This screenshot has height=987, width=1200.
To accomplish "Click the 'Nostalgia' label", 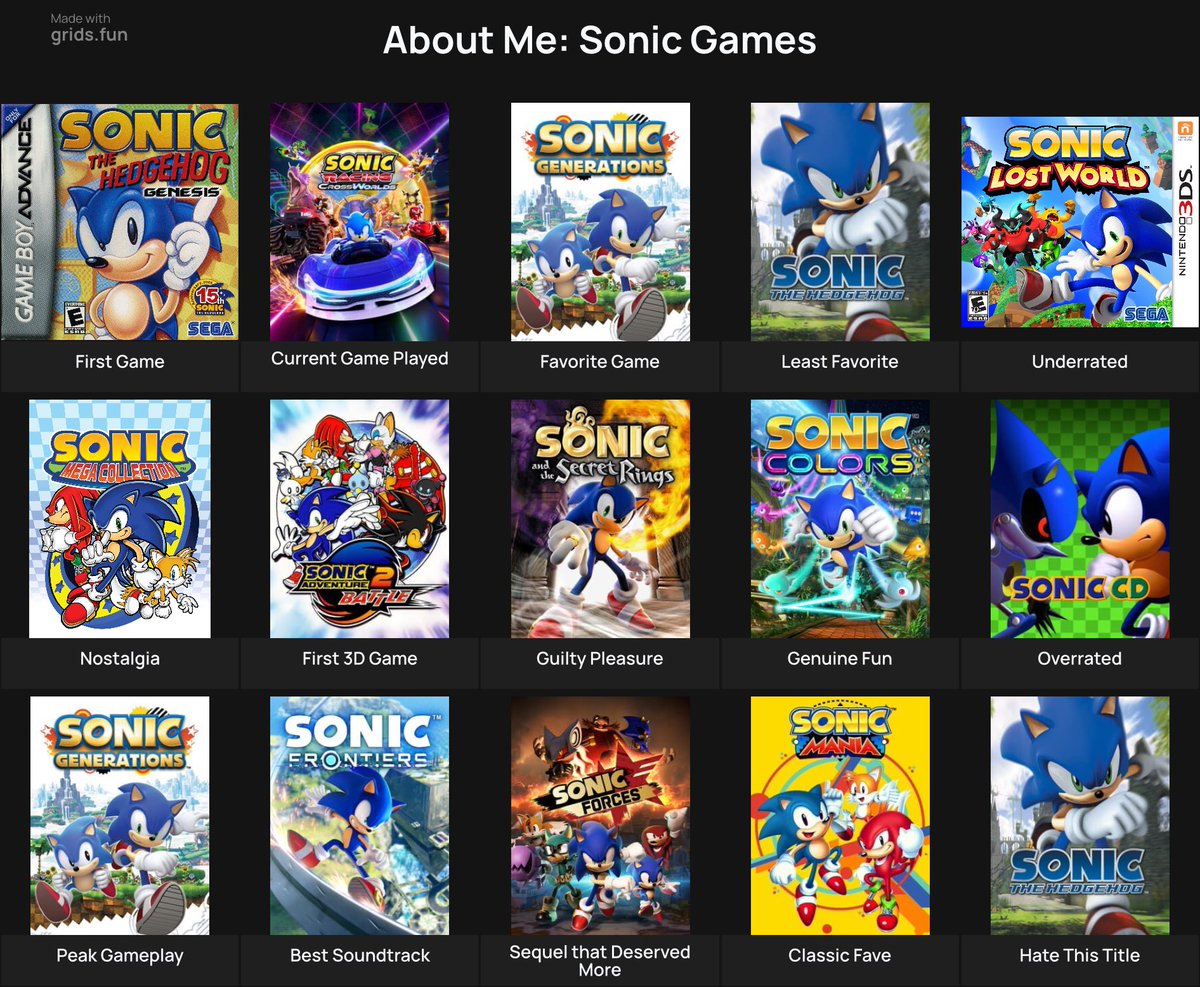I will (x=120, y=659).
